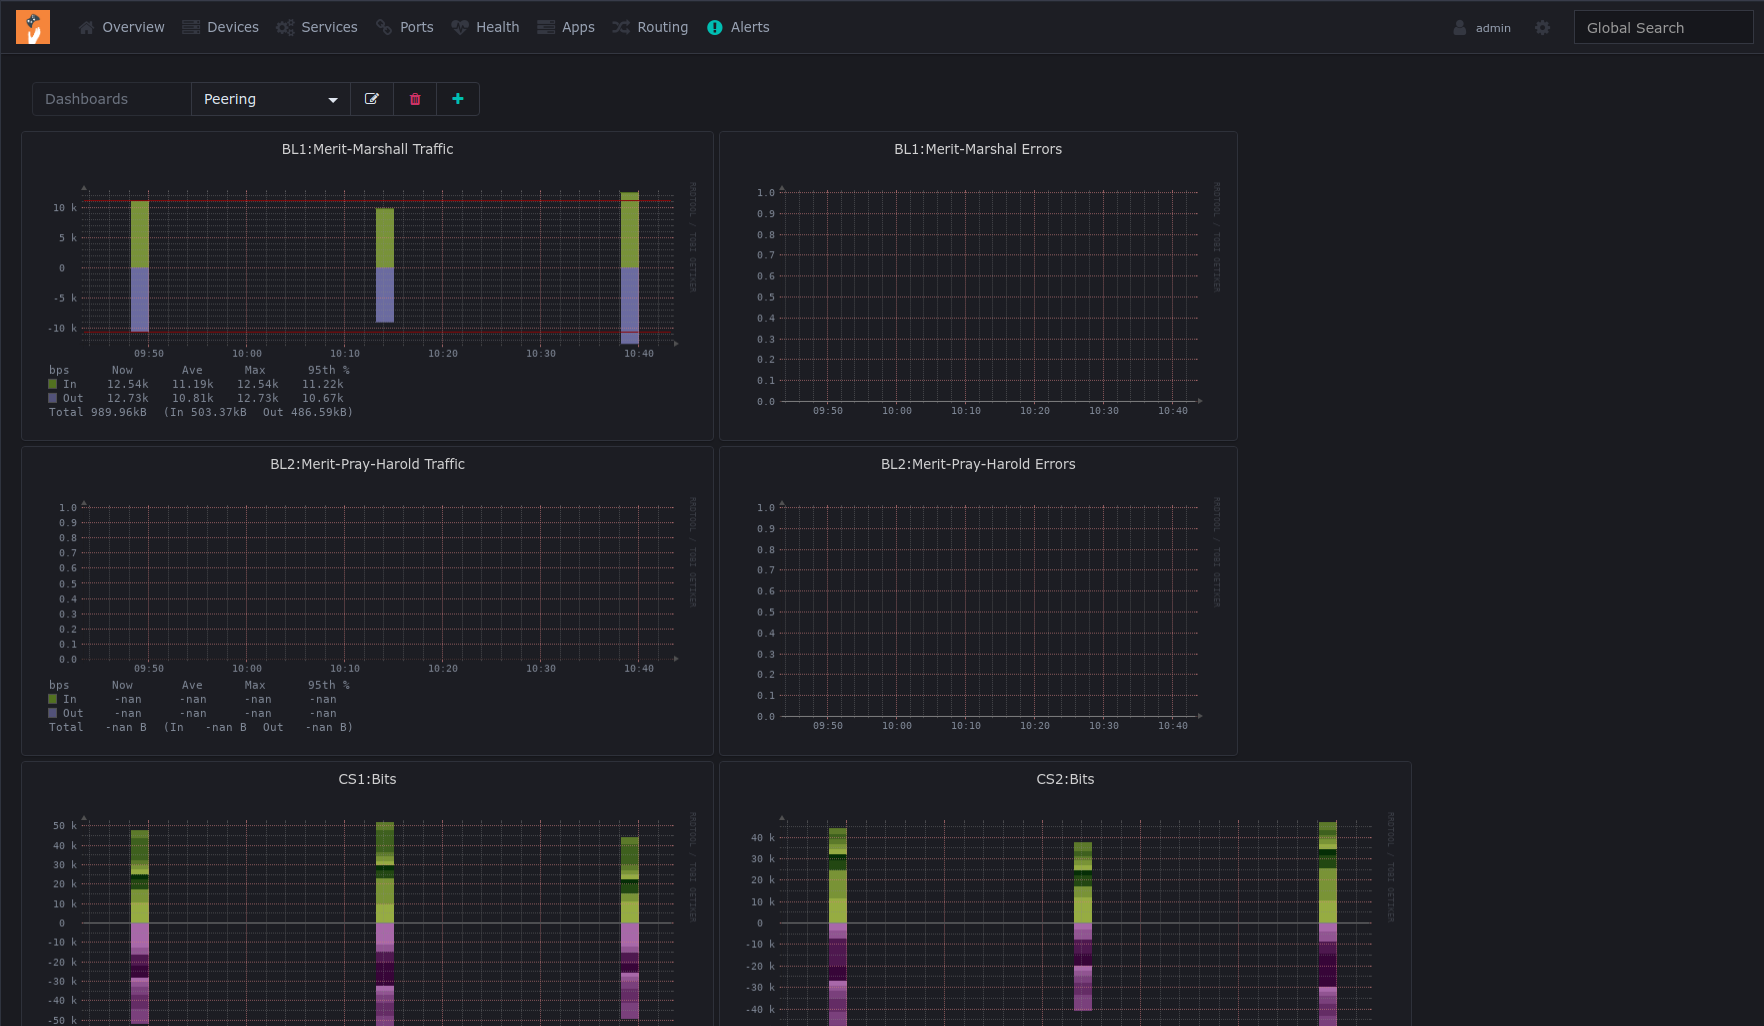Click the Services gears icon
1764x1026 pixels.
[x=285, y=28]
